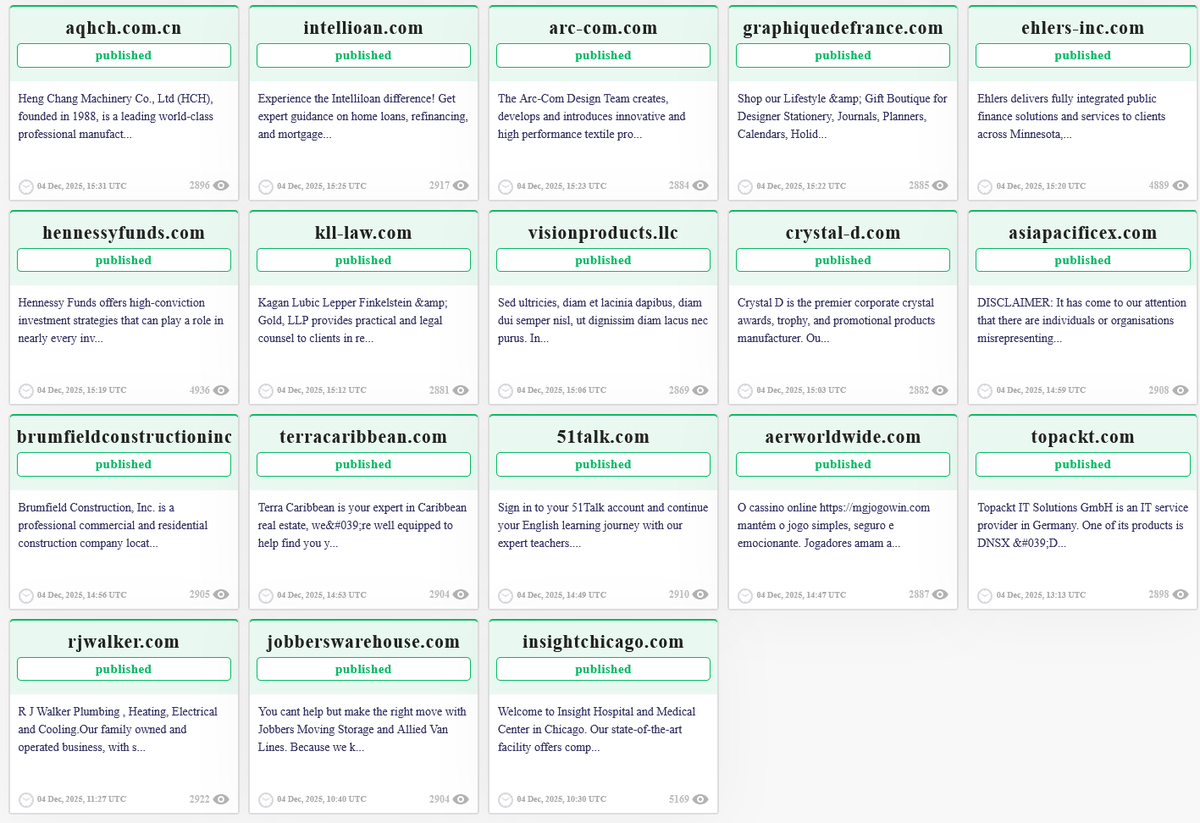This screenshot has width=1200, height=823.
Task: Click the clock icon on intellioan.com card
Action: [x=266, y=187]
